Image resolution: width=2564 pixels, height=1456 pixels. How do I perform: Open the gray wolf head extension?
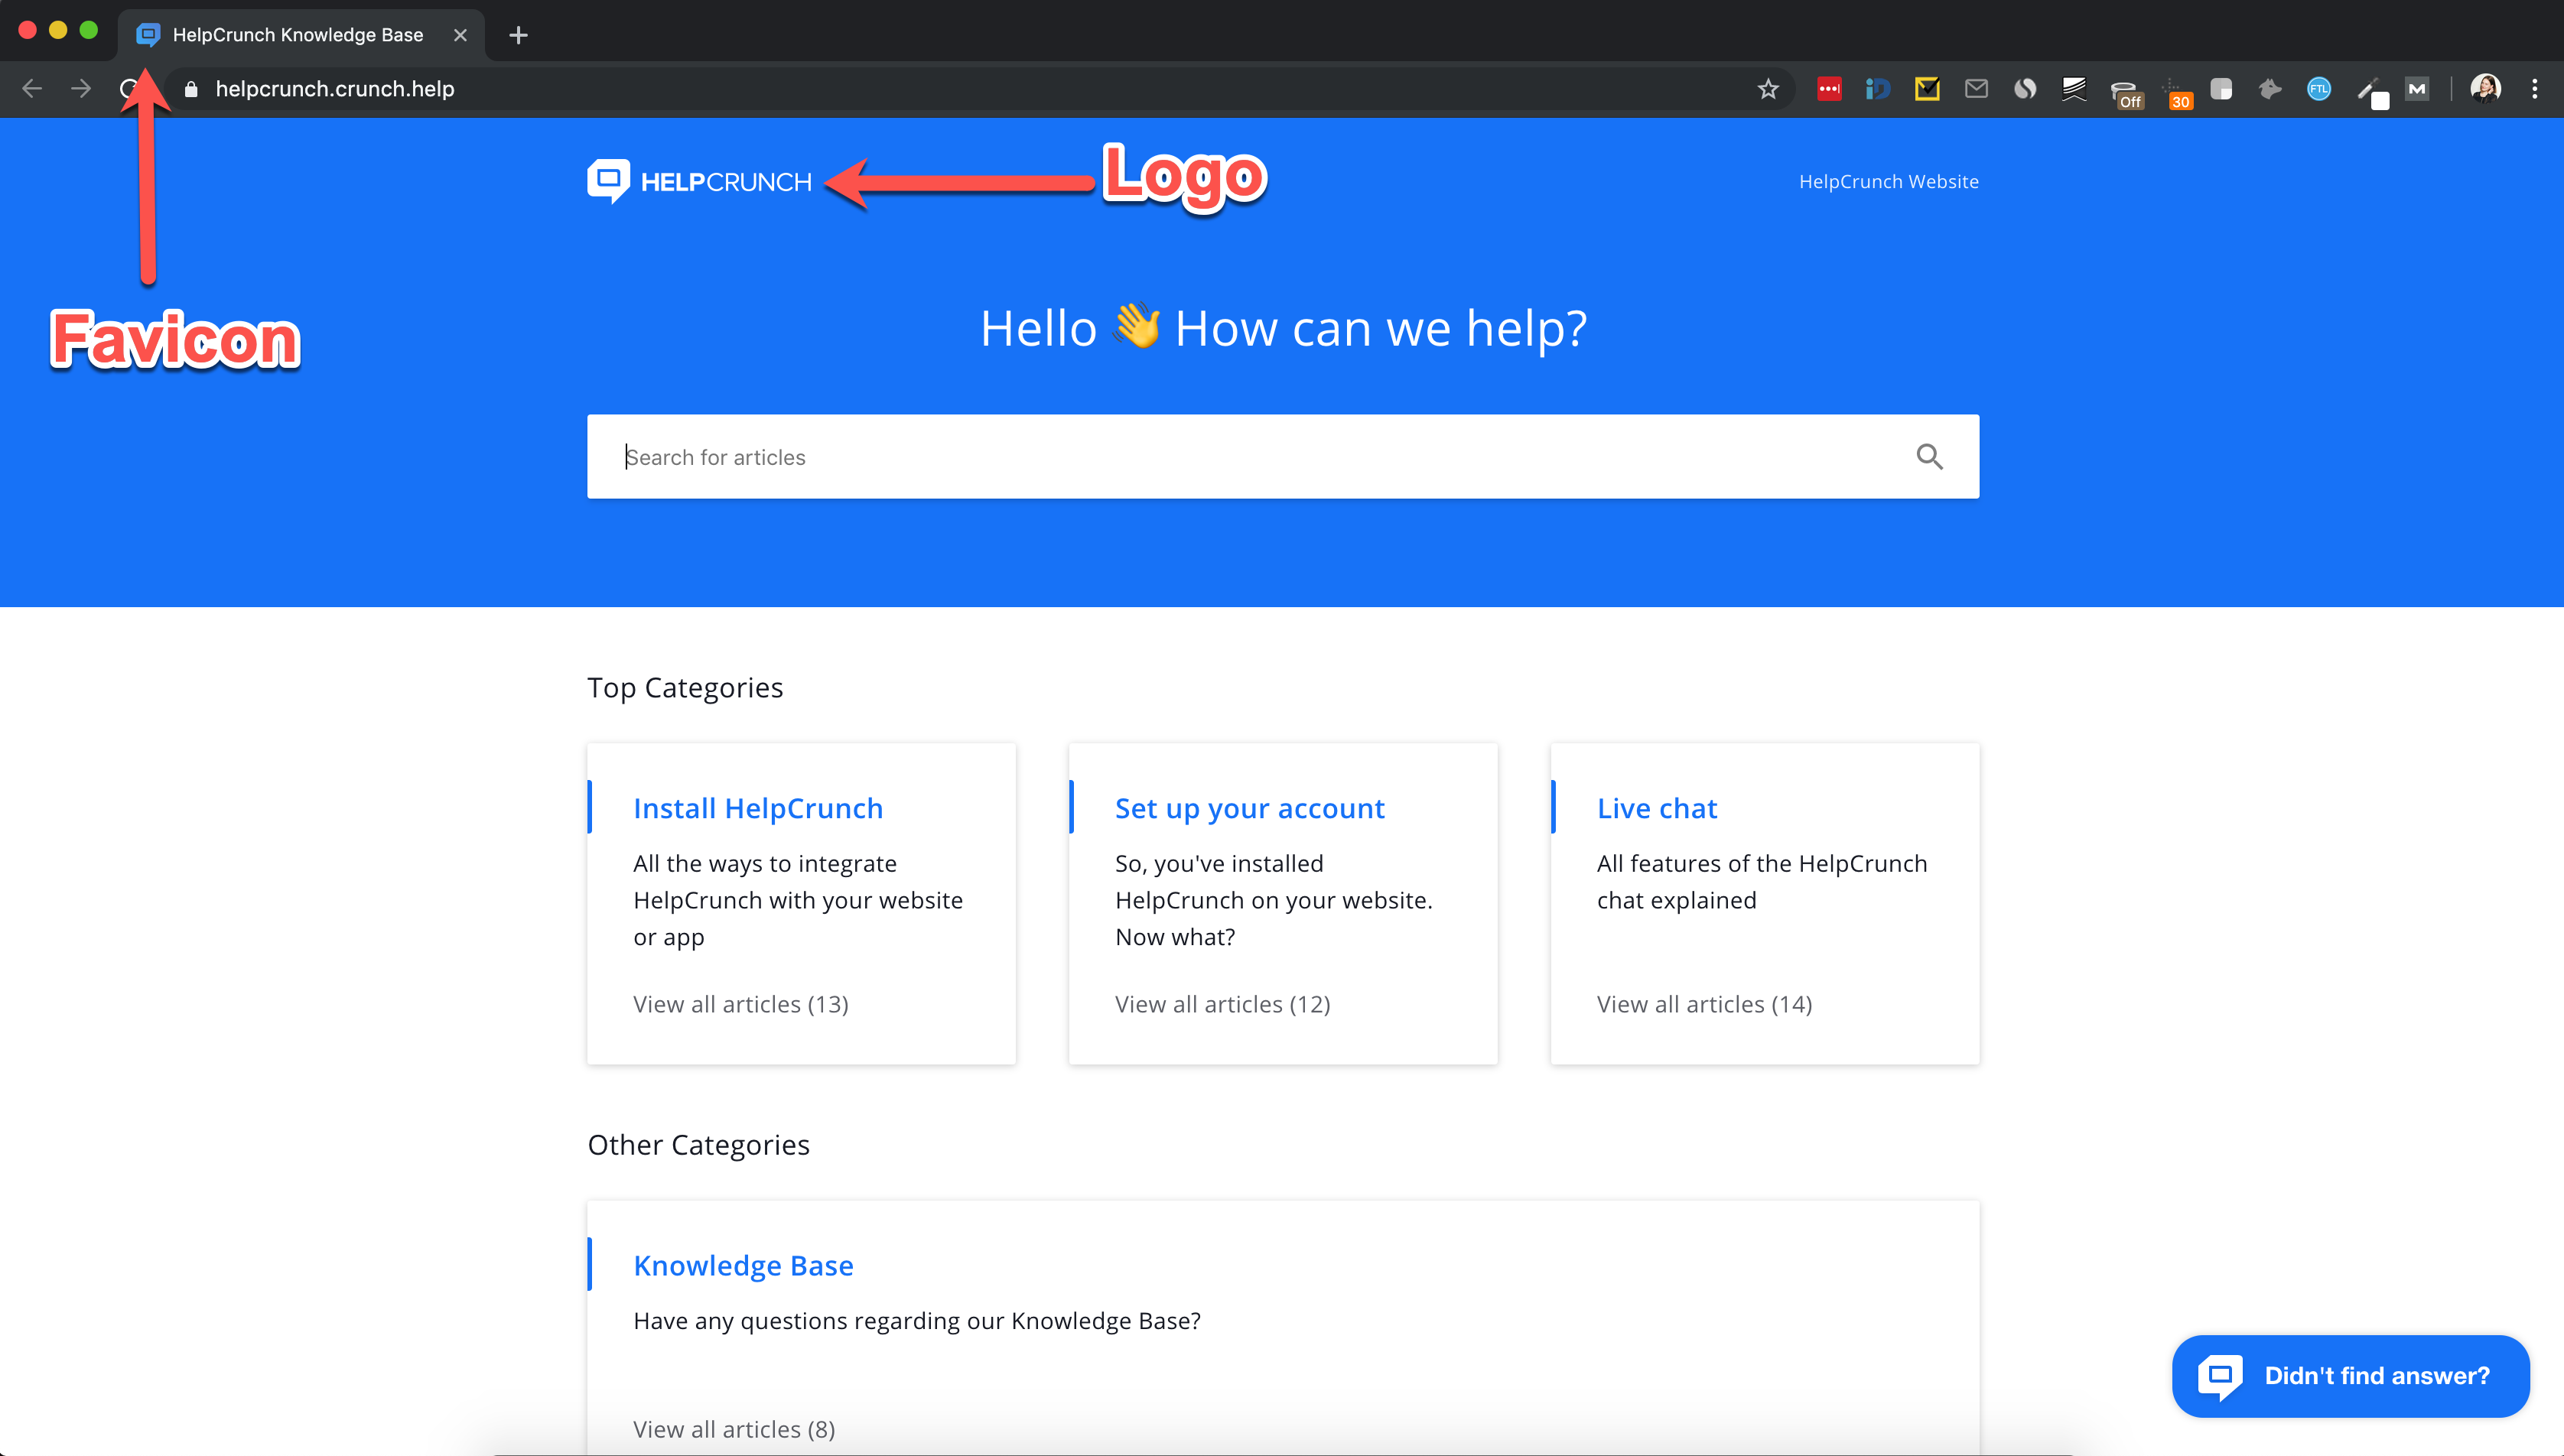point(2270,89)
